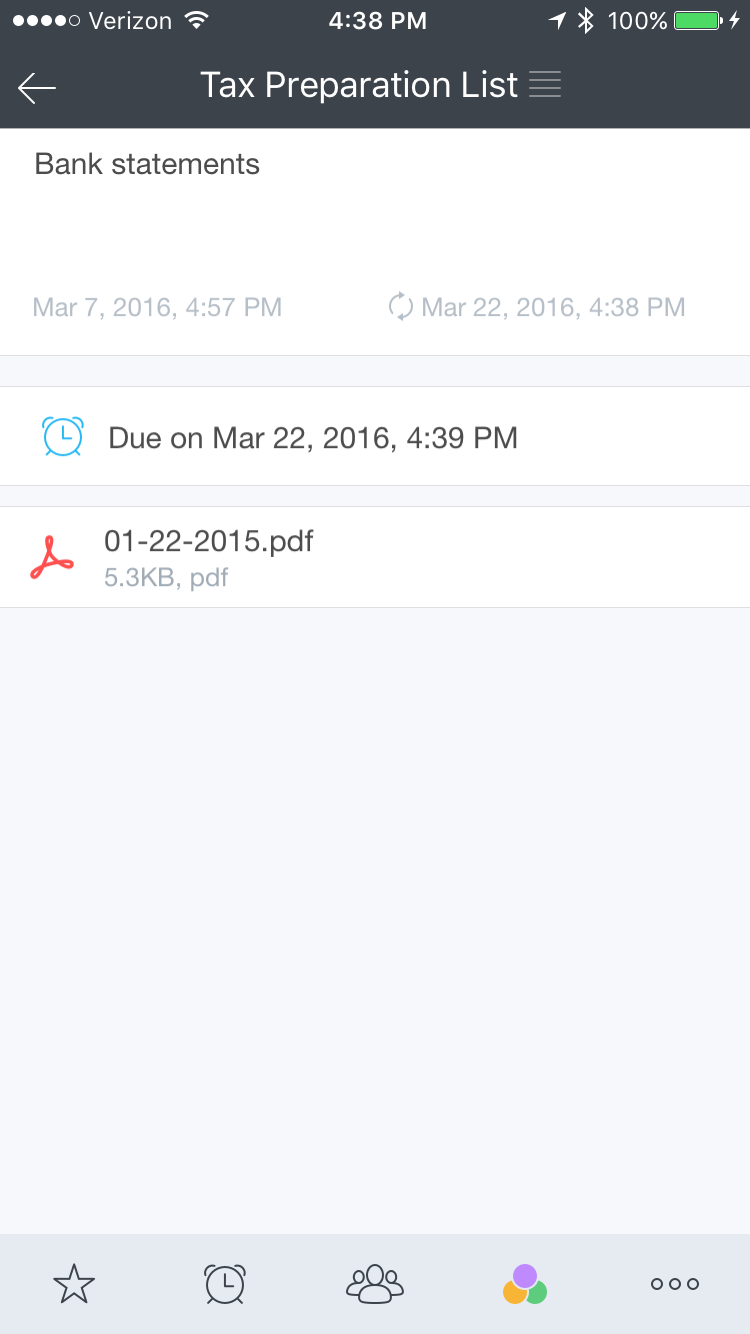
Task: Change the Due on Mar 22 date
Action: (312, 437)
